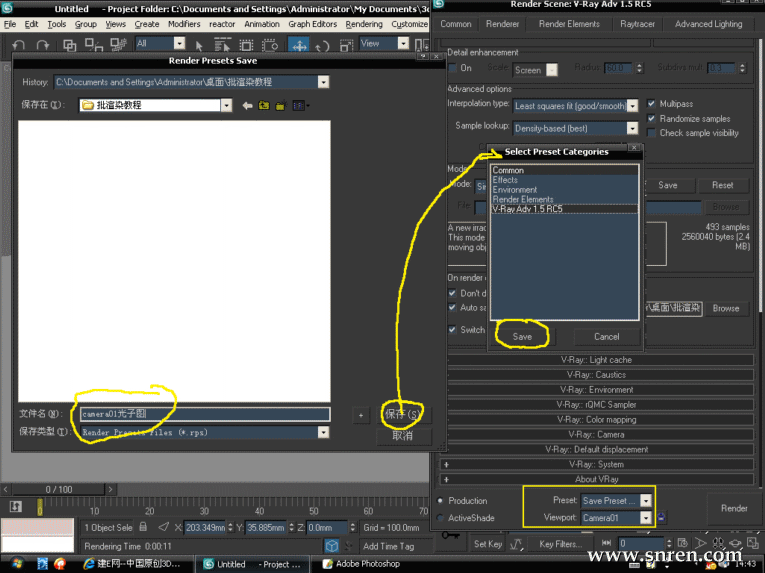This screenshot has height=573, width=765.
Task: Uncheck the Multipass checkbox
Action: tap(651, 103)
